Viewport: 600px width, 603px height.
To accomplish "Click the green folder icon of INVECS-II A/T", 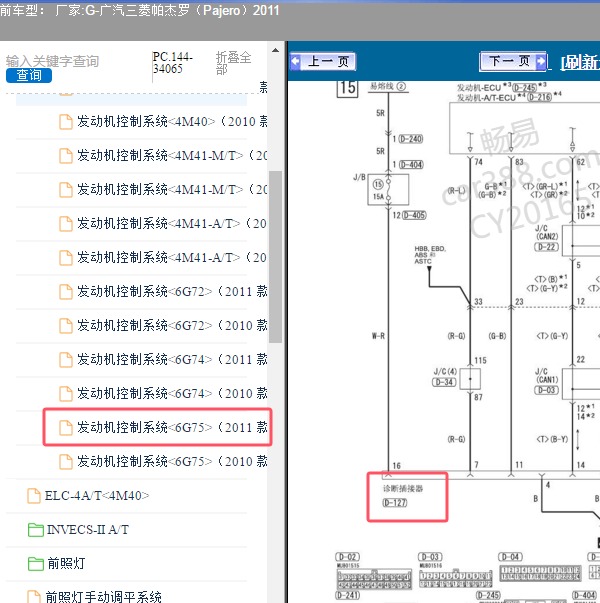I will click(x=36, y=530).
